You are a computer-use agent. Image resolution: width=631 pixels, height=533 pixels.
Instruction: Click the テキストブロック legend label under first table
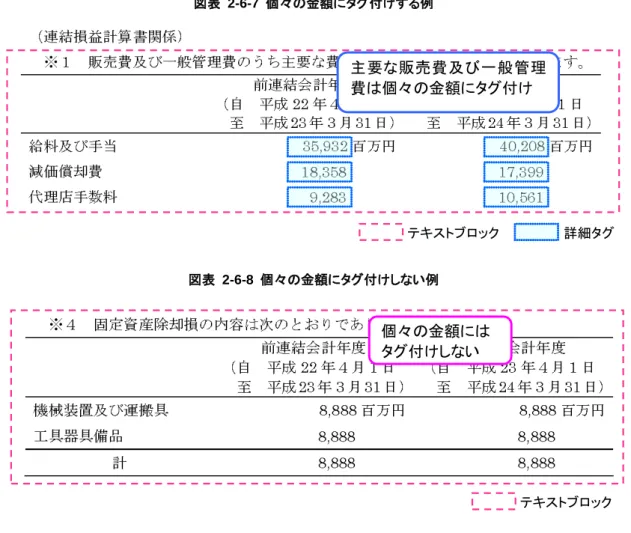pos(453,233)
